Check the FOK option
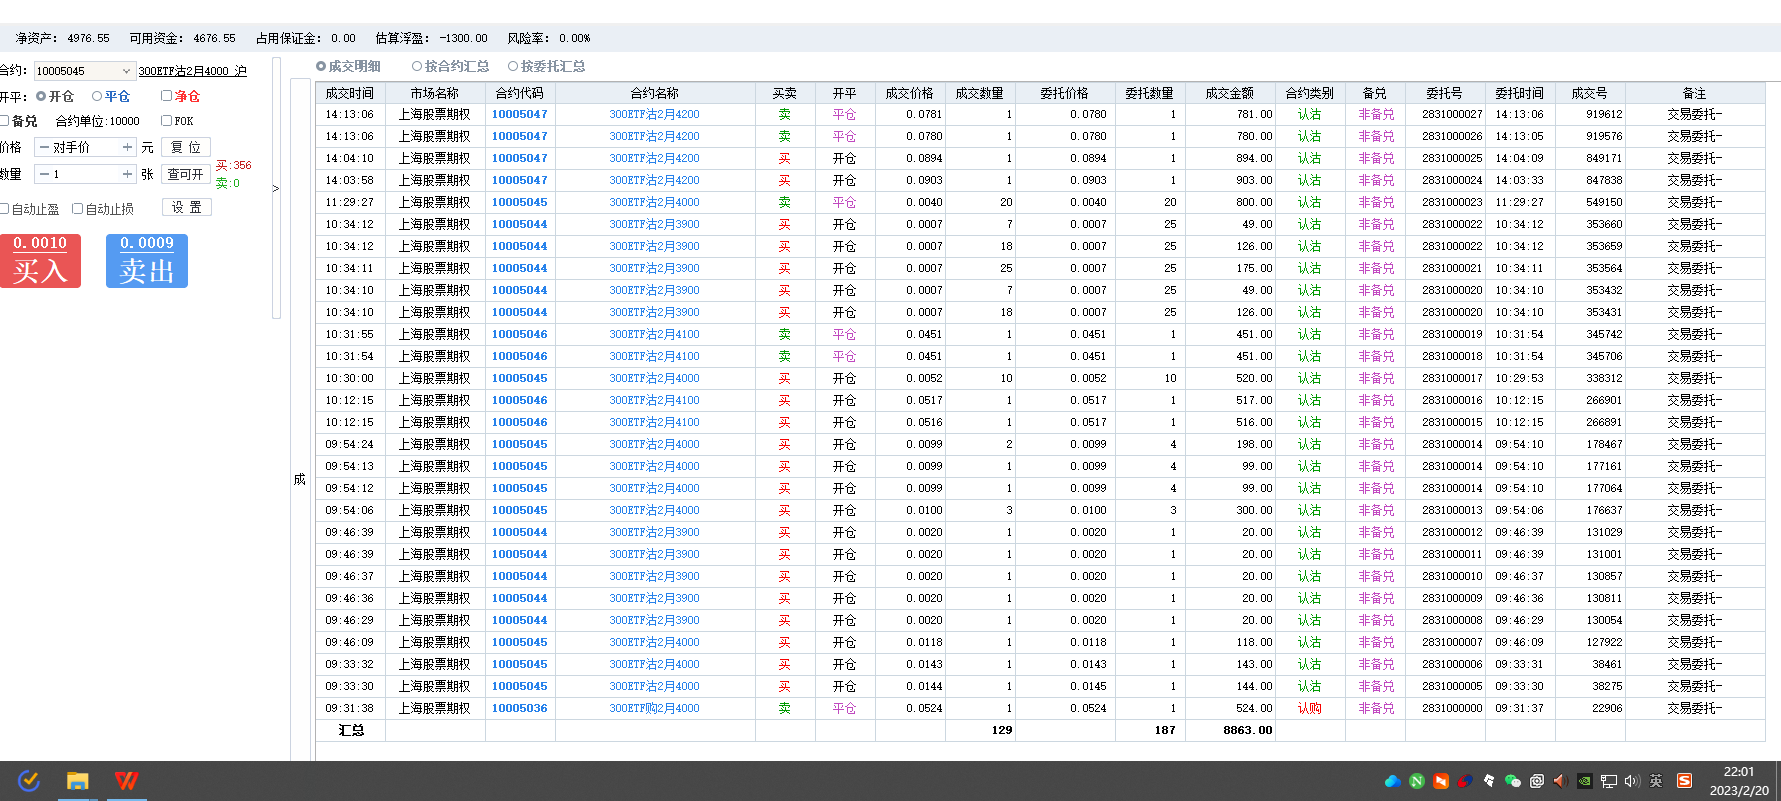Image resolution: width=1781 pixels, height=801 pixels. (167, 121)
